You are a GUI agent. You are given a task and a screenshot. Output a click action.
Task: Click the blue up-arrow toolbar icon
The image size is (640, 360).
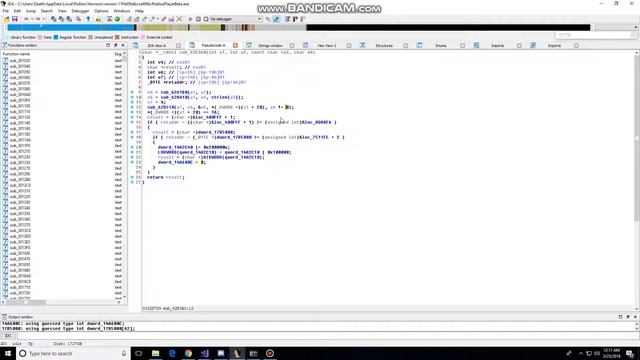88,19
